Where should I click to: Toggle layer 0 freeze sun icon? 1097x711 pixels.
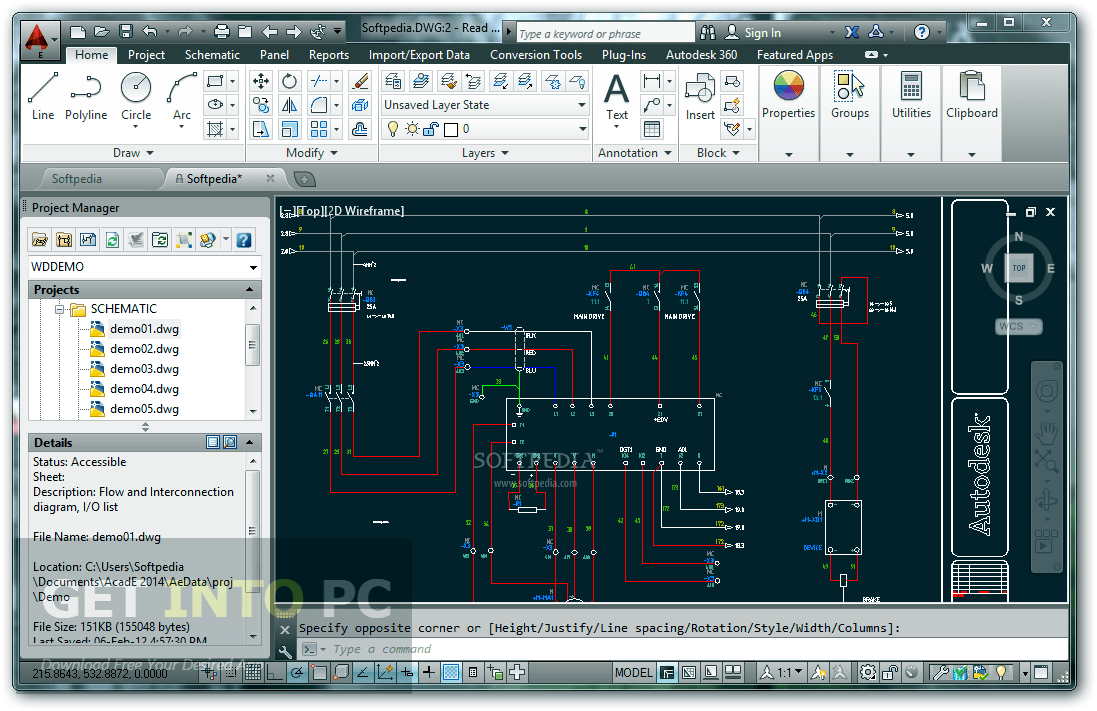(x=412, y=129)
